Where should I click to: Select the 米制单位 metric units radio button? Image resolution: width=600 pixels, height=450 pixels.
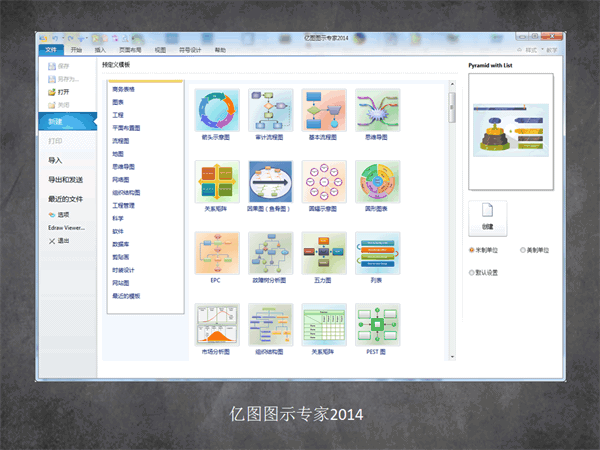tap(472, 250)
